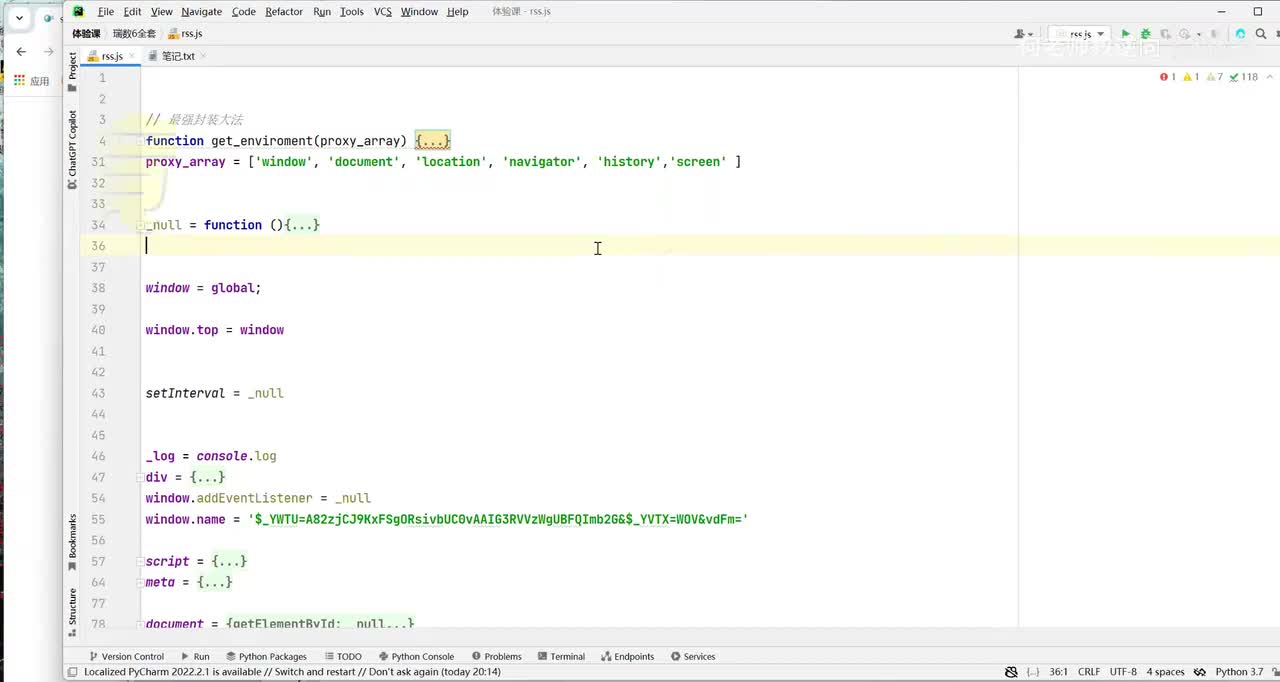Close the rss.js editor tab
Viewport: 1280px width, 682px height.
(x=132, y=56)
